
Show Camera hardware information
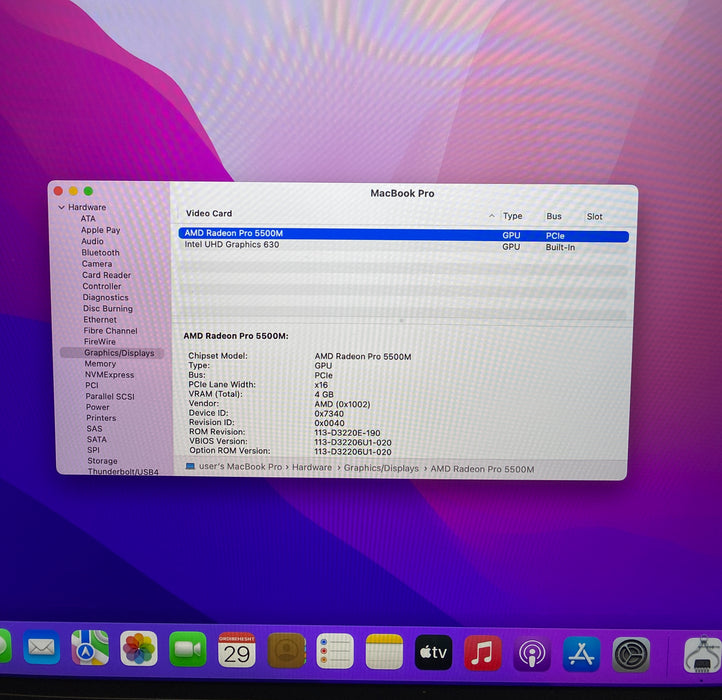[x=97, y=264]
